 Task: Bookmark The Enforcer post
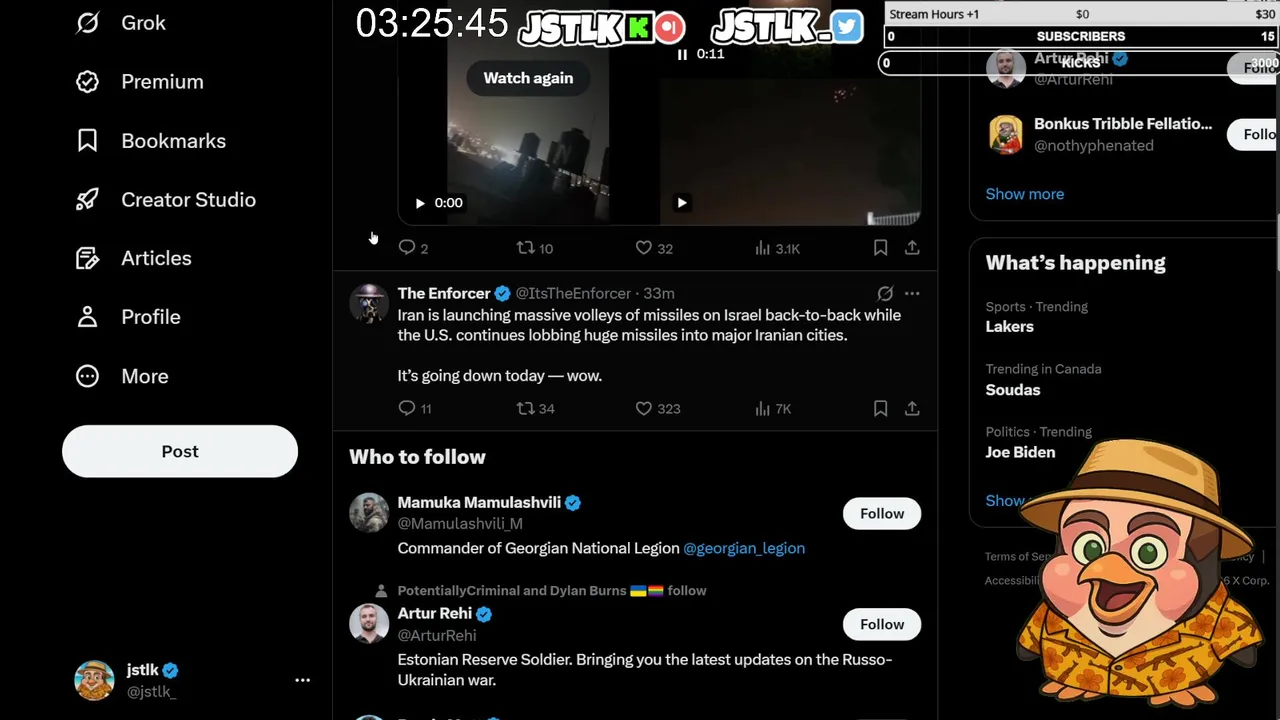(880, 408)
